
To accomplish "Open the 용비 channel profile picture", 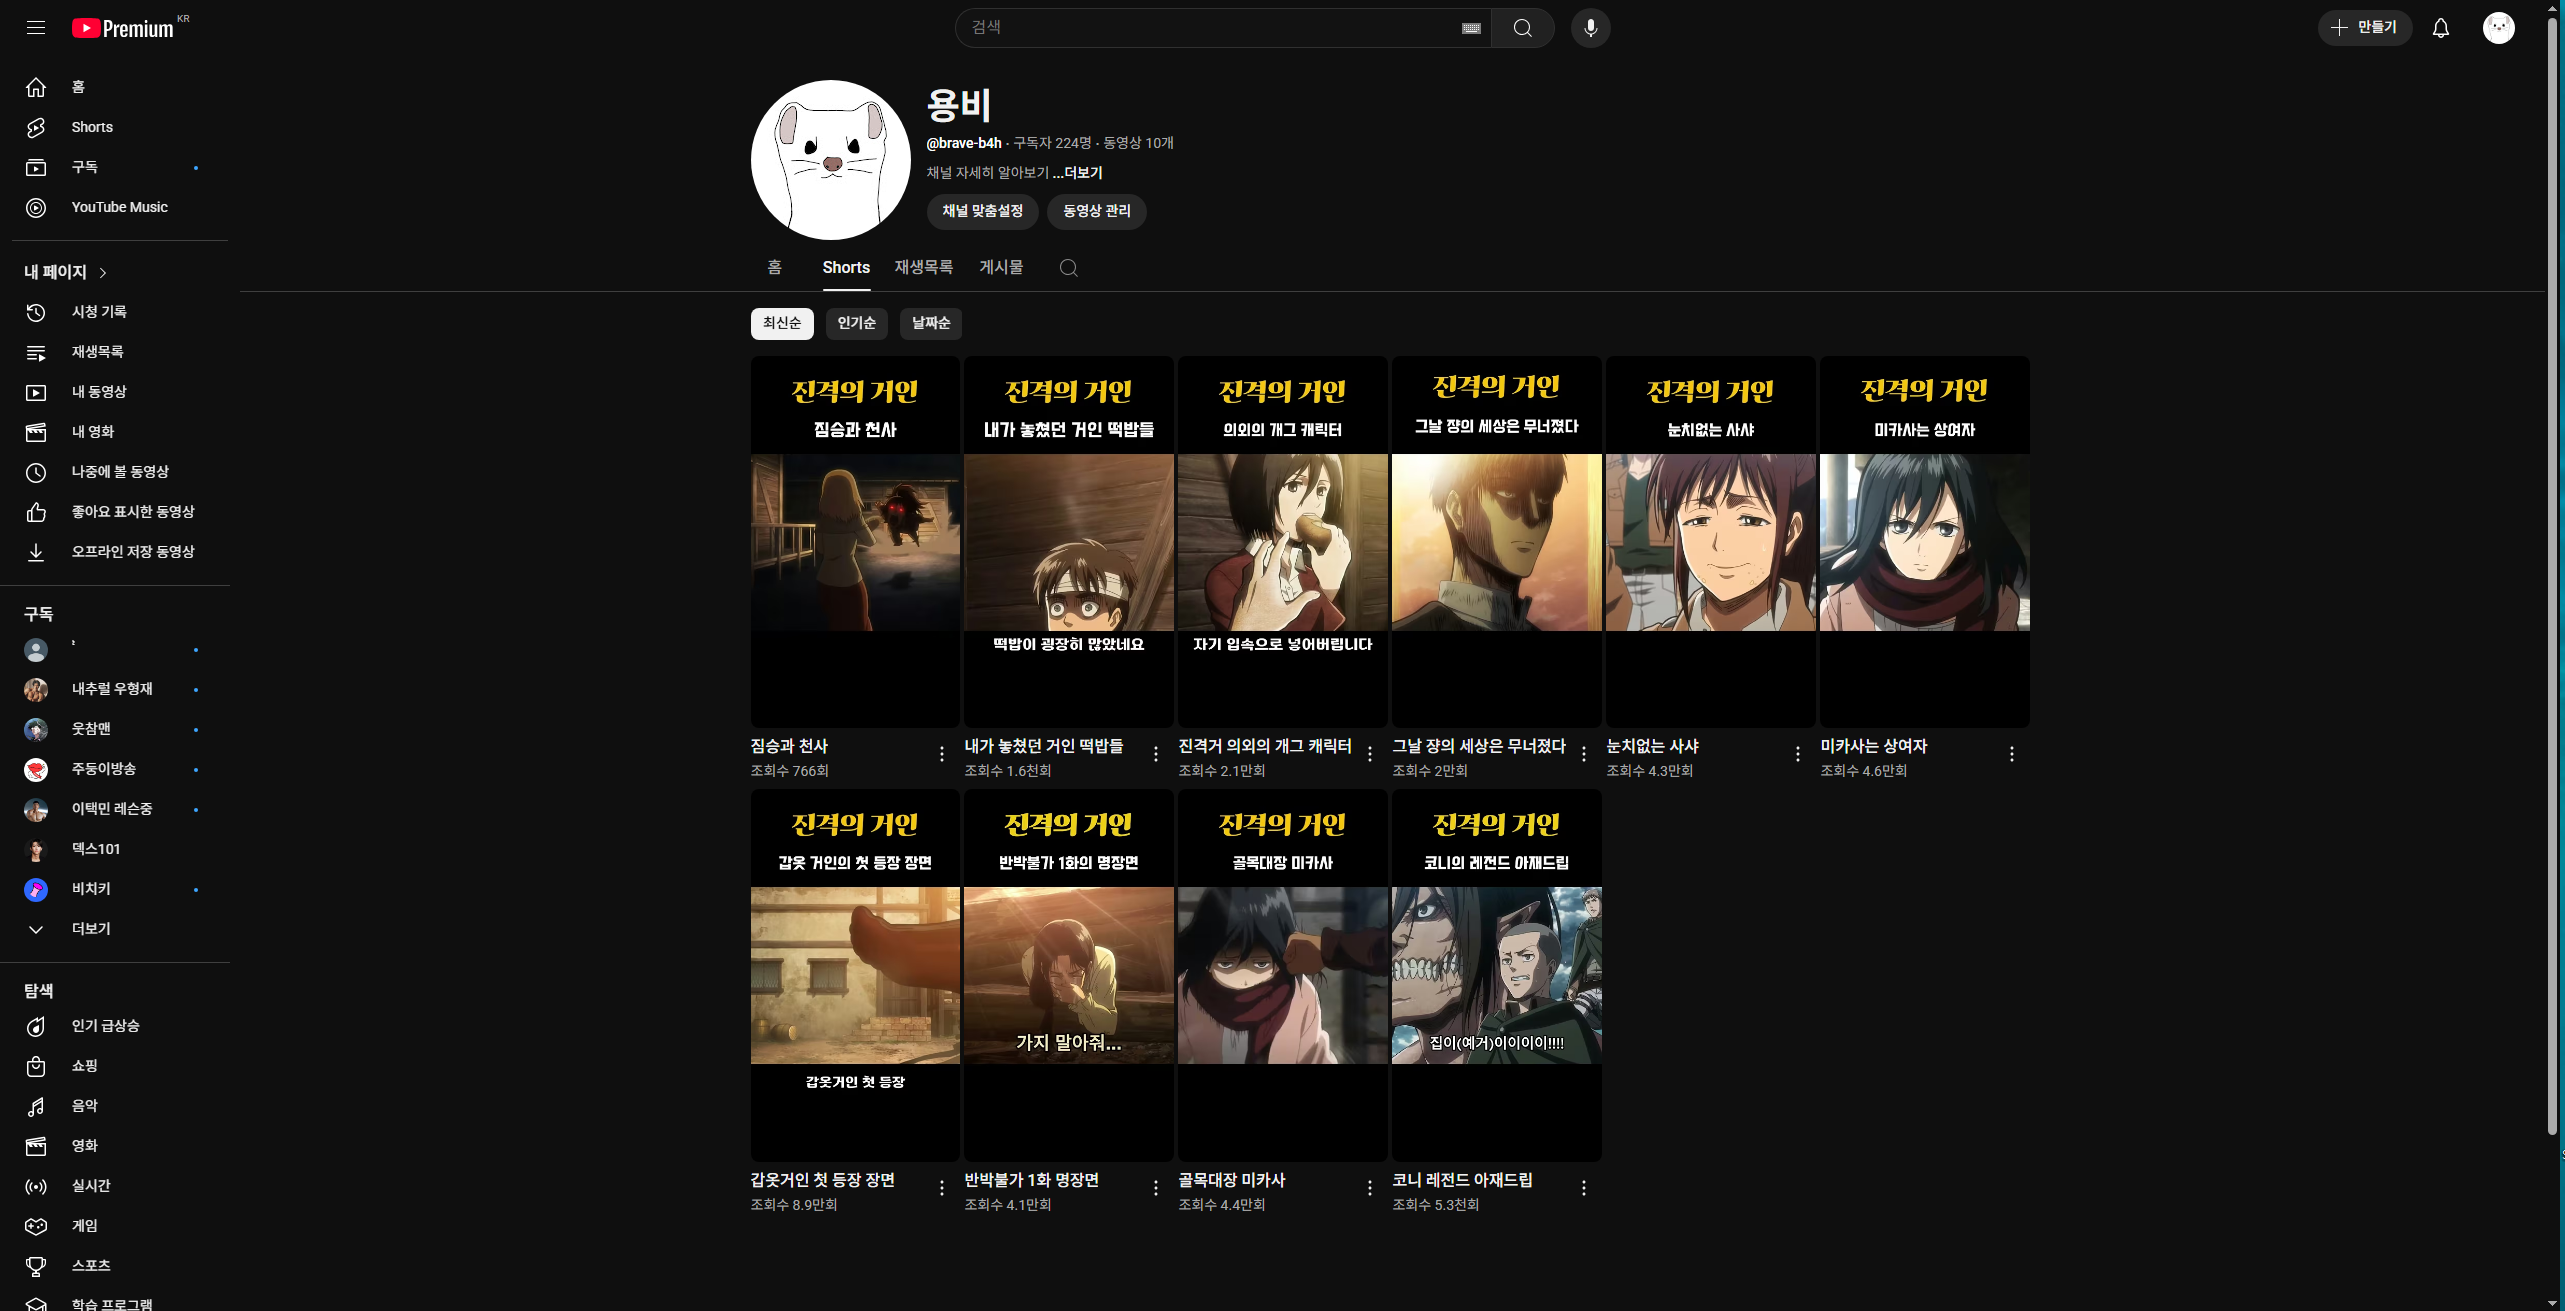I will coord(831,160).
